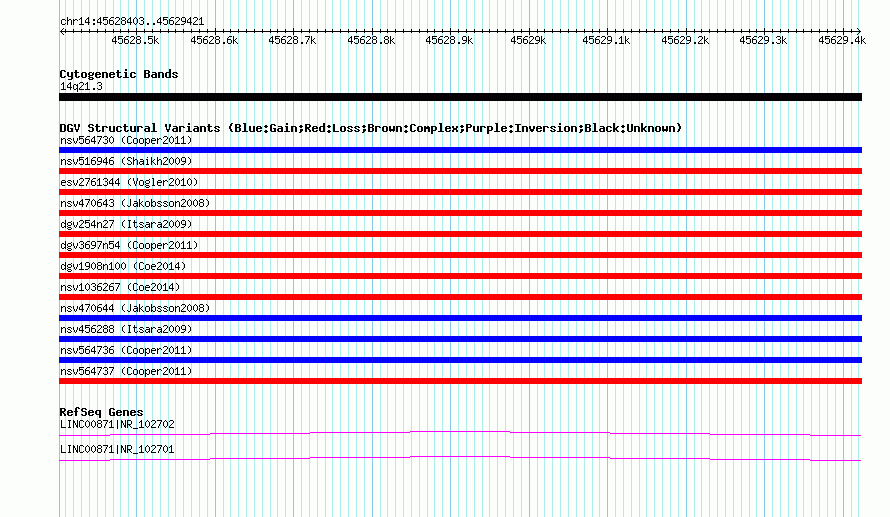Click the RefSeq Genes track title
The width and height of the screenshot is (890, 517).
coord(101,412)
